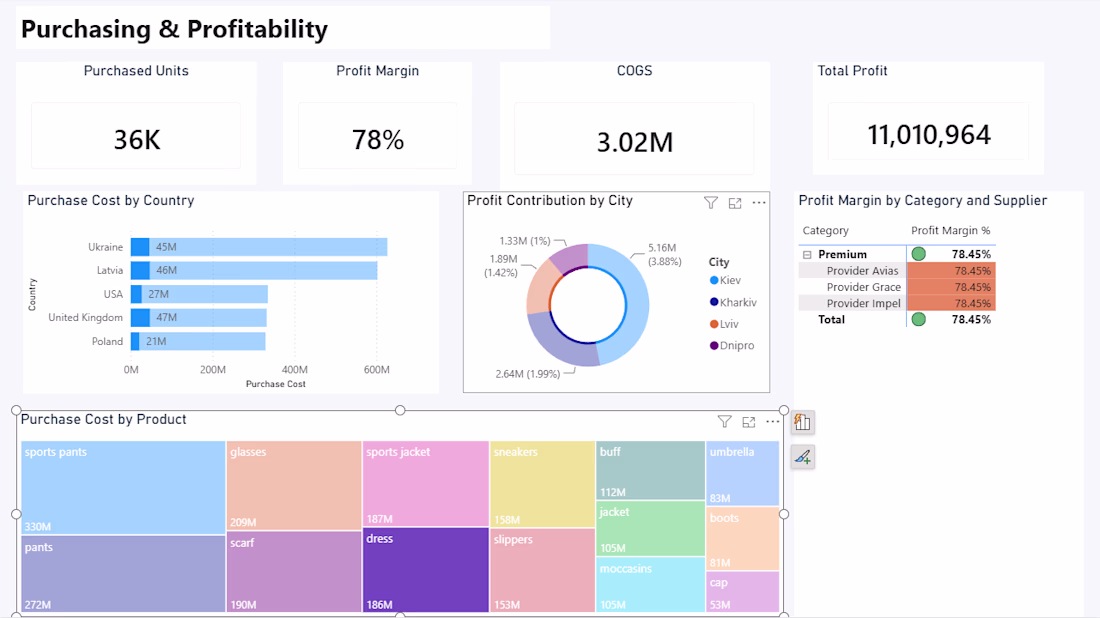Collapse the Premium category row
Image resolution: width=1100 pixels, height=618 pixels.
pyautogui.click(x=807, y=255)
